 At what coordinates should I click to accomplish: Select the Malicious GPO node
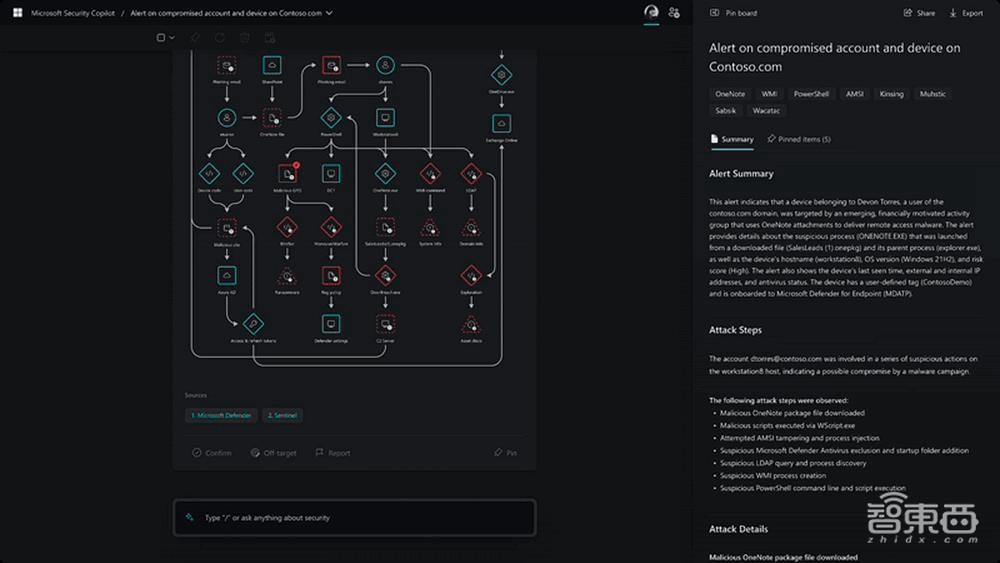[288, 173]
